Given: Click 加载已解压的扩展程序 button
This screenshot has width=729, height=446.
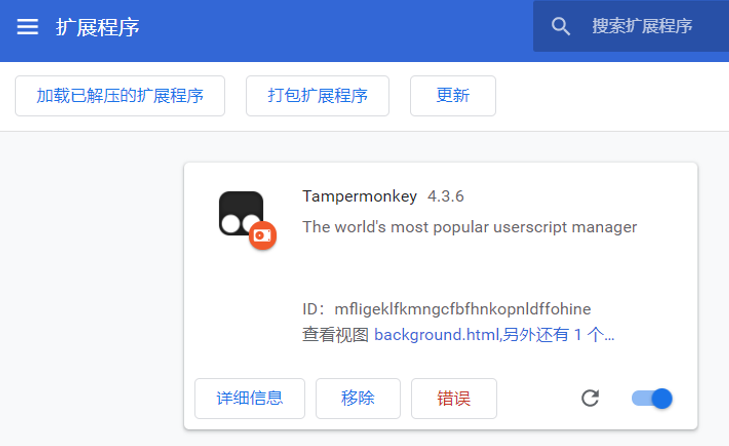Looking at the screenshot, I should point(120,96).
